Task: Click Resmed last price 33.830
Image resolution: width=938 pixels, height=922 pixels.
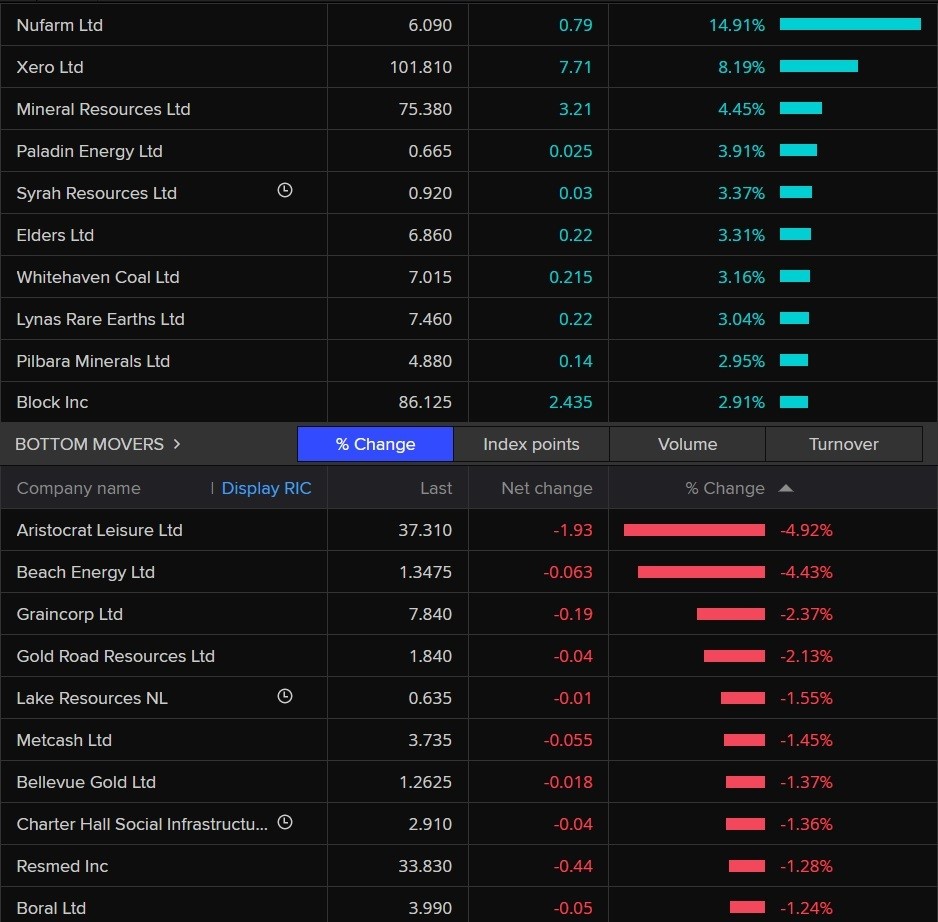Action: point(425,866)
